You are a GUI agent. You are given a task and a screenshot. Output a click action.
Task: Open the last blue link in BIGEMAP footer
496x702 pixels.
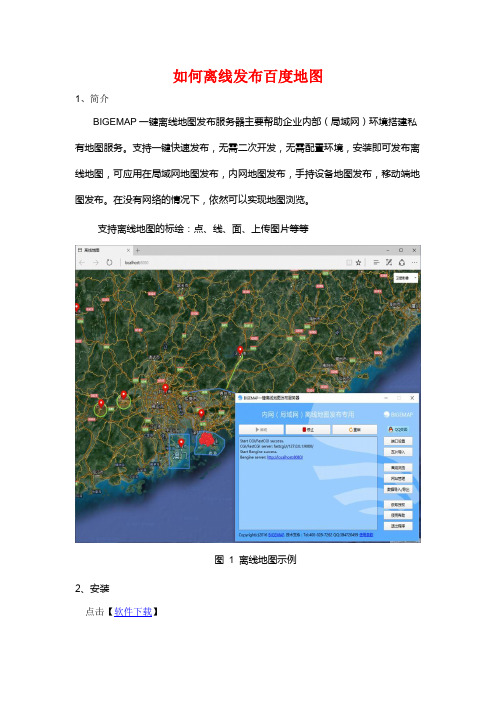click(366, 535)
